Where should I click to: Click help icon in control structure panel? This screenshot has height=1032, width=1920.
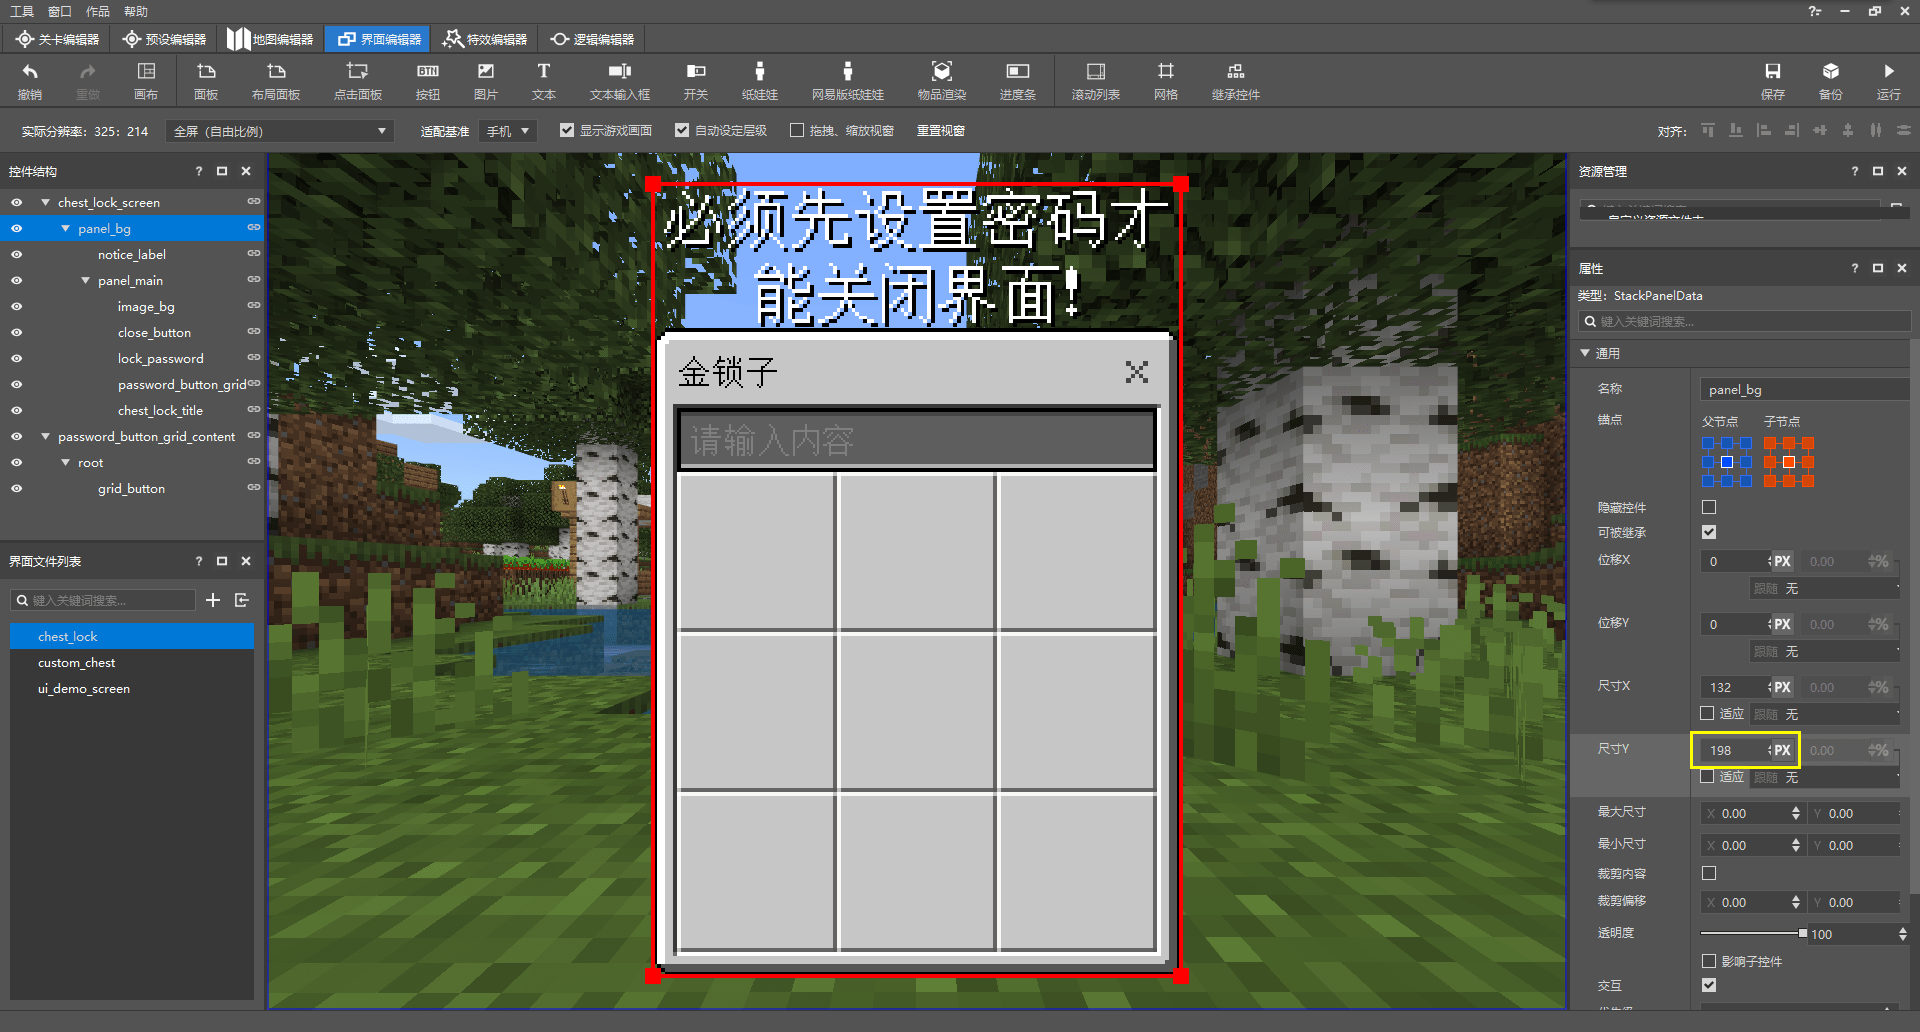tap(199, 171)
